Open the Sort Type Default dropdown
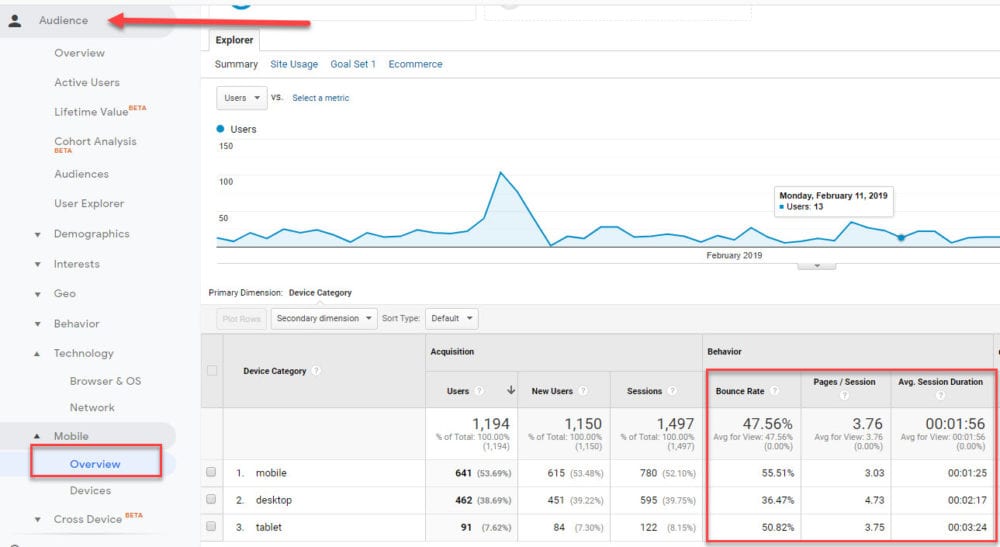 452,319
